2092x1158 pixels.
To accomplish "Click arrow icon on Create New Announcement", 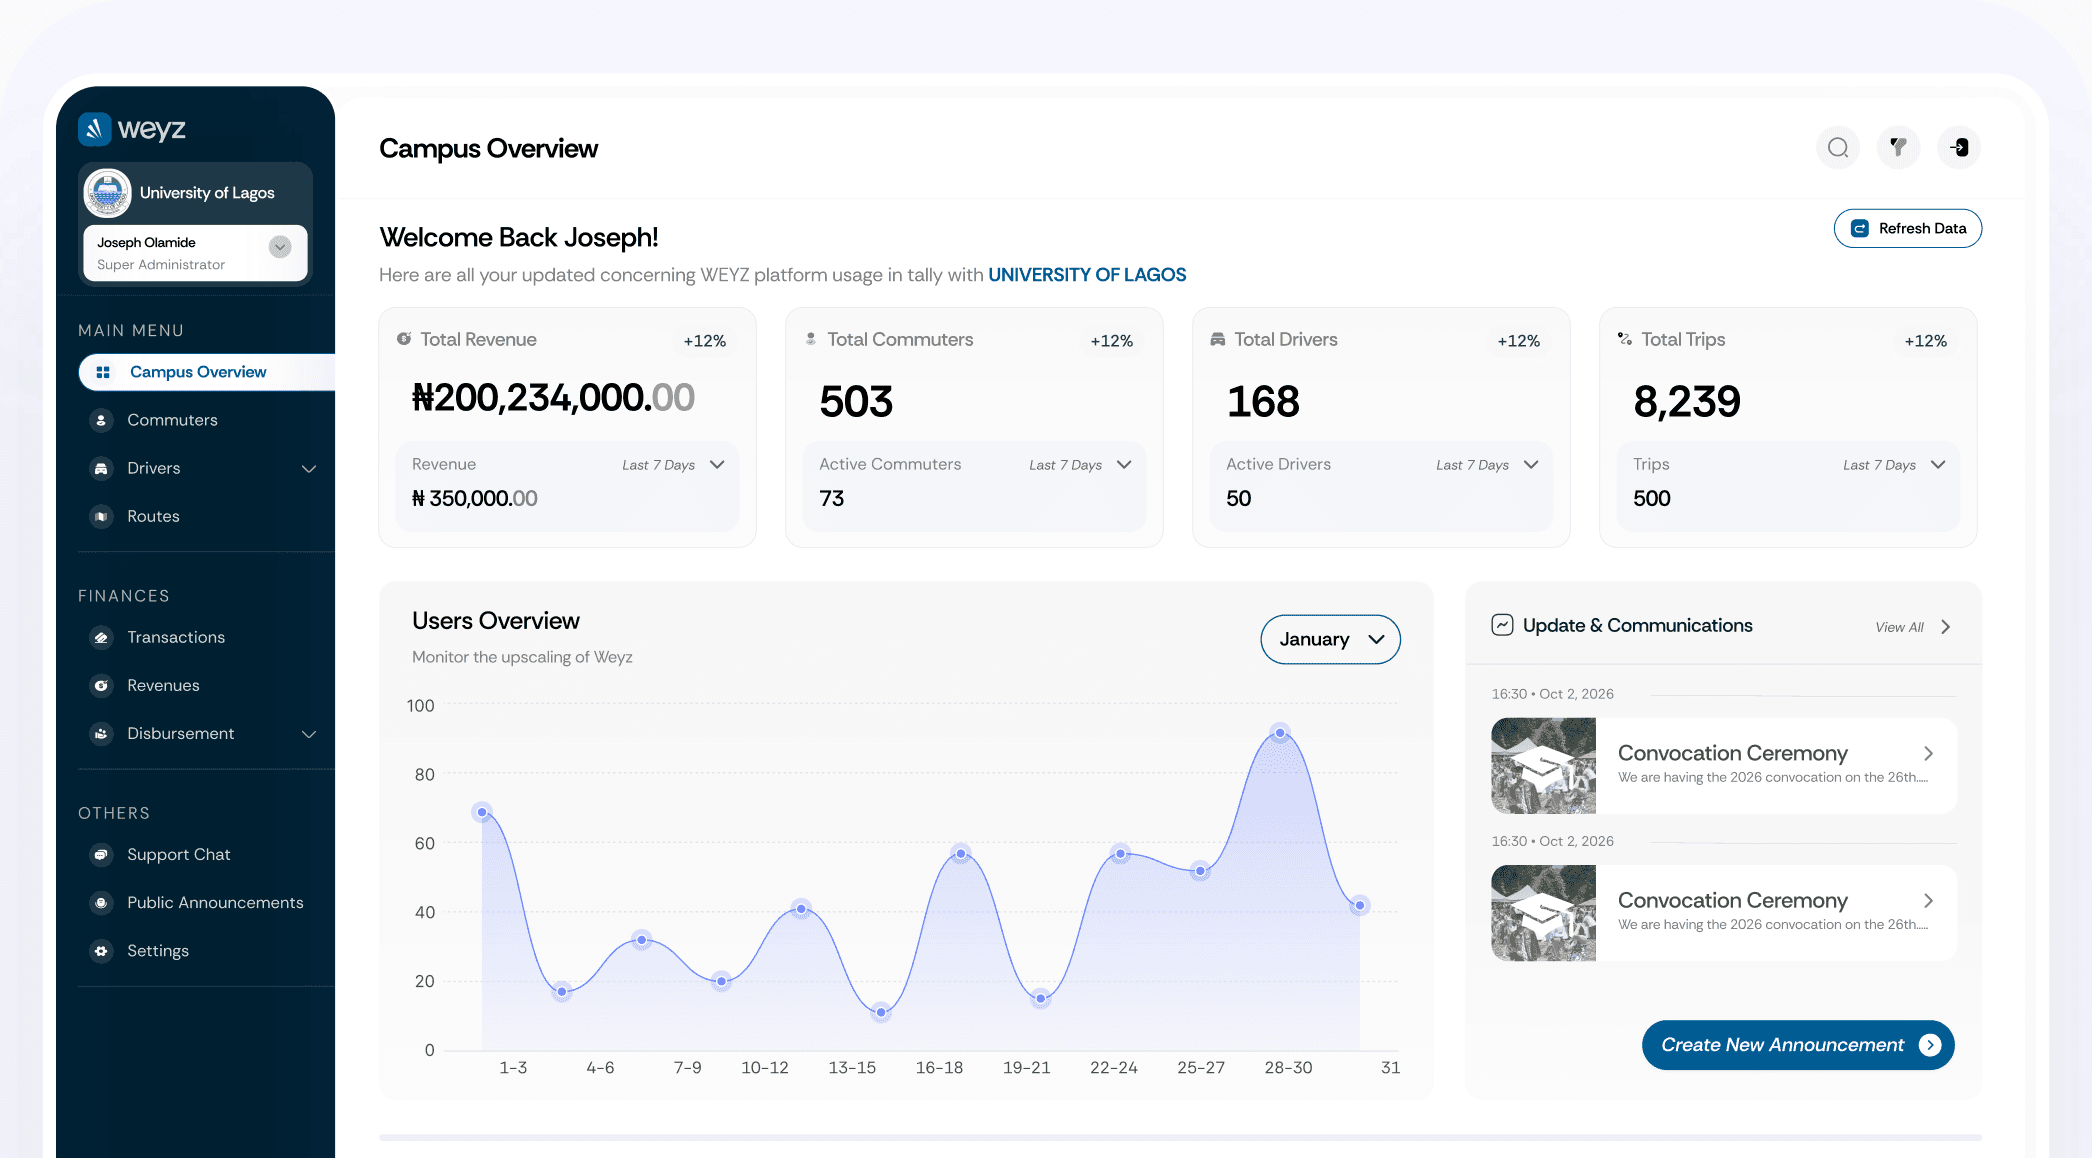I will point(1930,1045).
